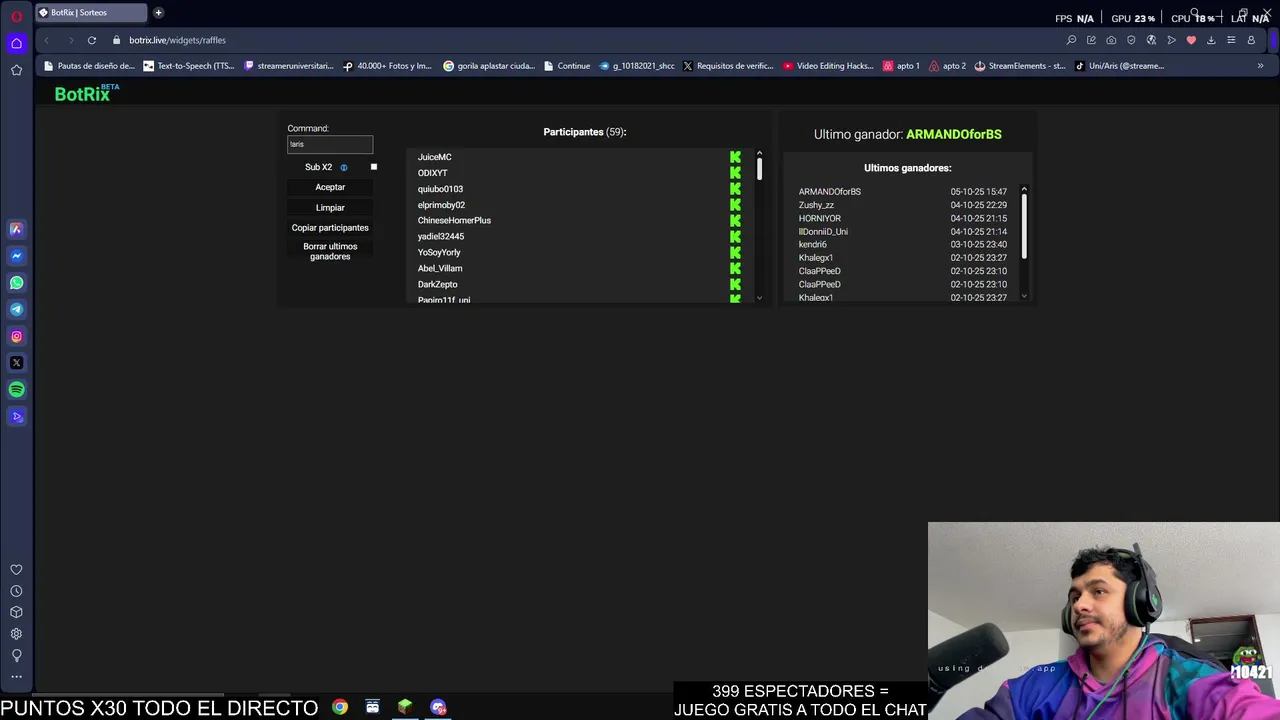Click Copiar participantes button
Screen dimensions: 1280x720
pos(330,228)
